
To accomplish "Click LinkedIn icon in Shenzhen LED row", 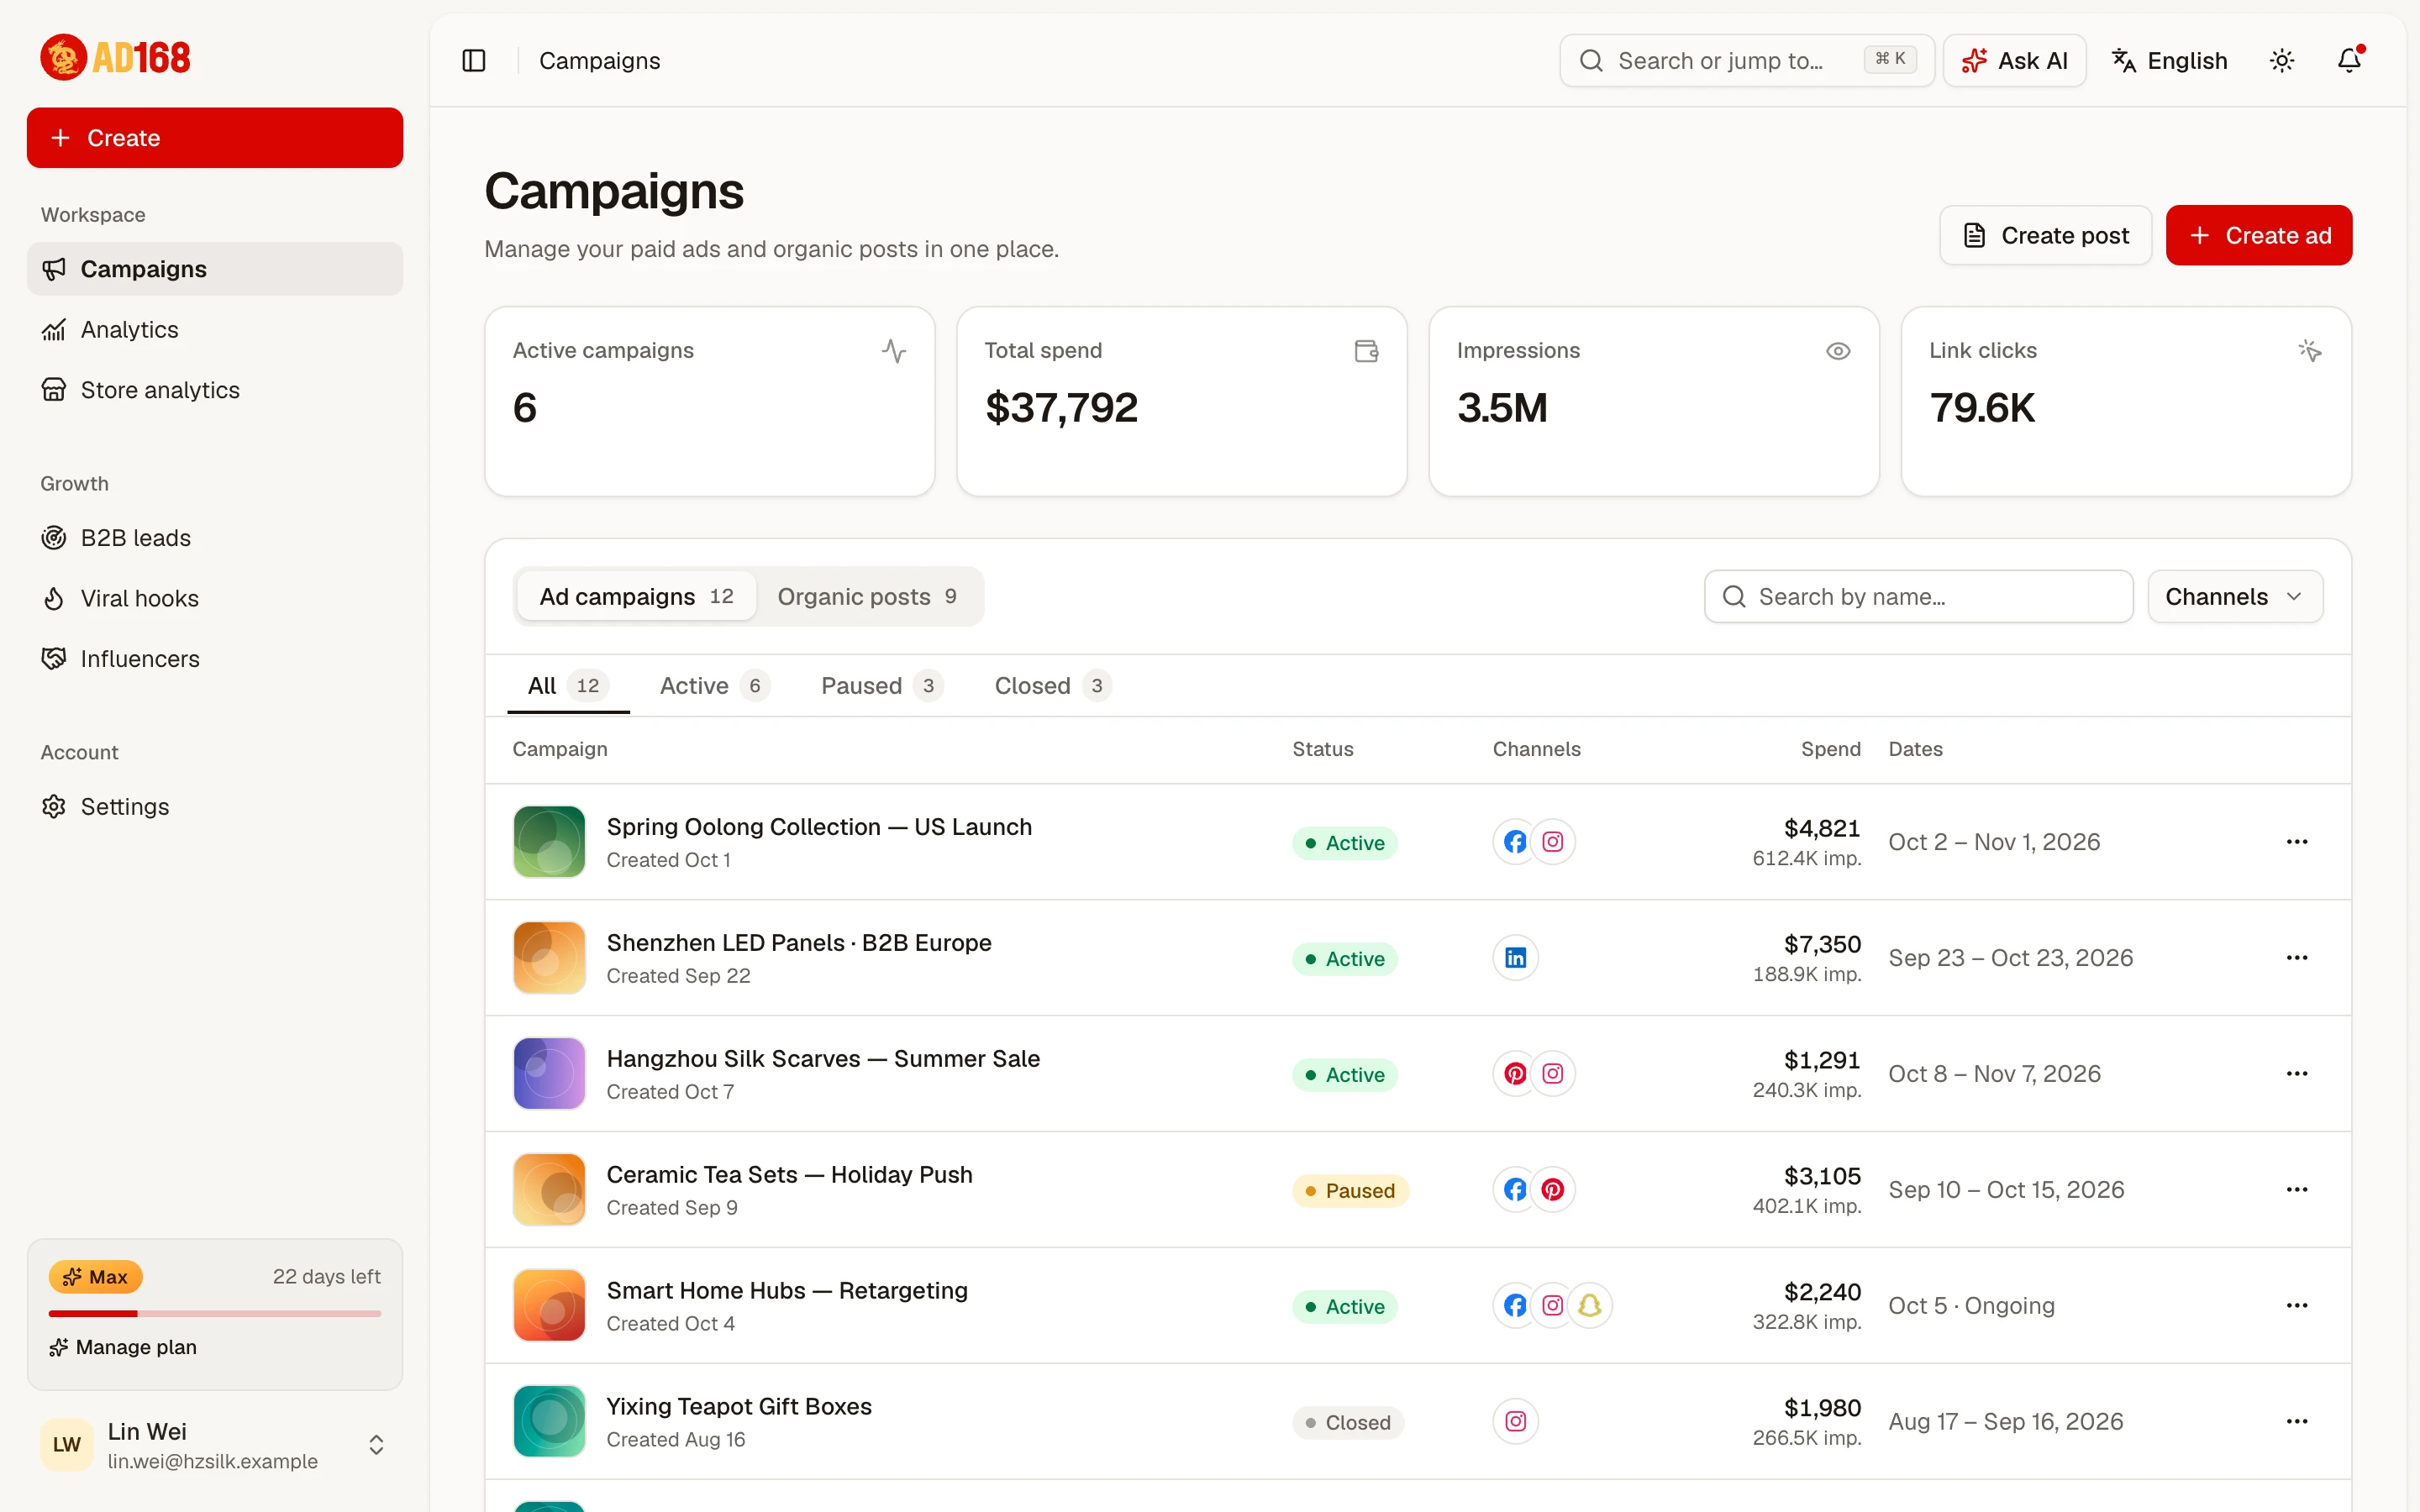I will point(1515,958).
